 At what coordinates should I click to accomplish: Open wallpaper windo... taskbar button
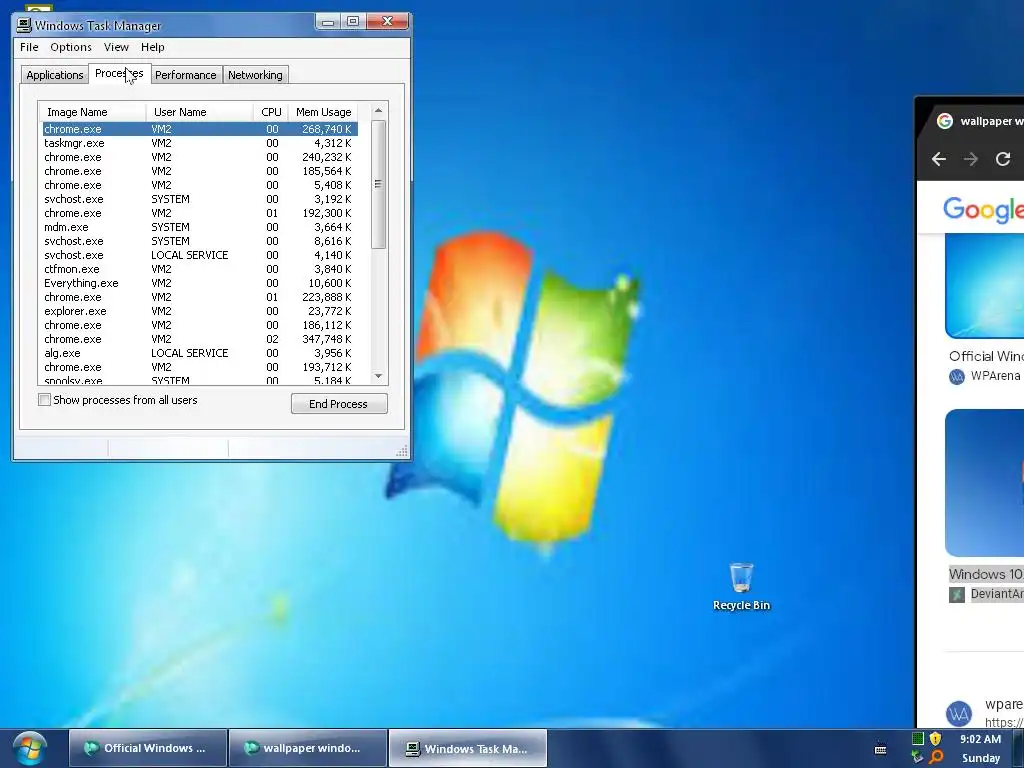308,748
